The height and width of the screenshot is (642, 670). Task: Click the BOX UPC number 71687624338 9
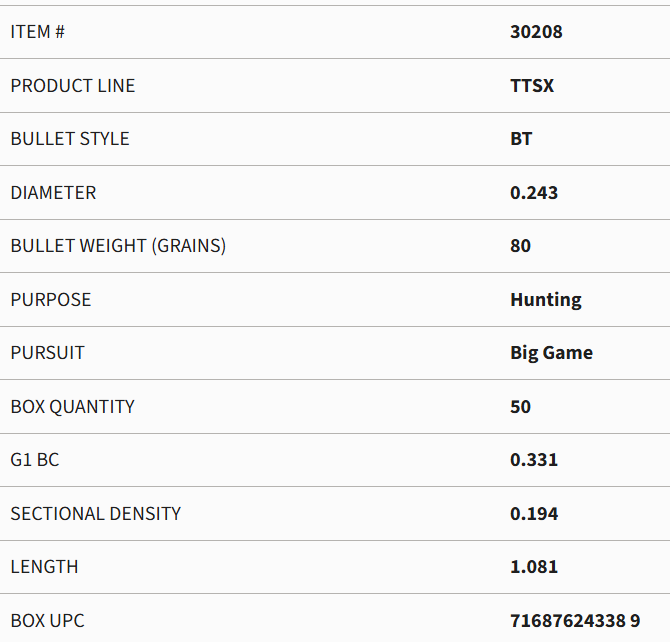[x=575, y=621]
